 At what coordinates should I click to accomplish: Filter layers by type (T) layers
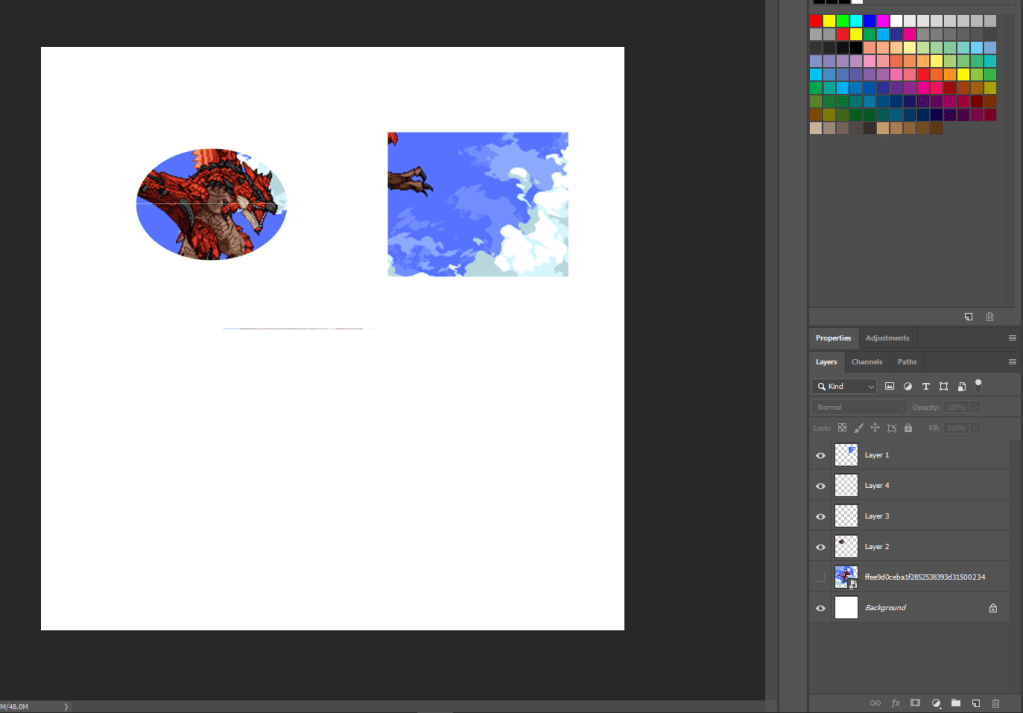tap(925, 386)
